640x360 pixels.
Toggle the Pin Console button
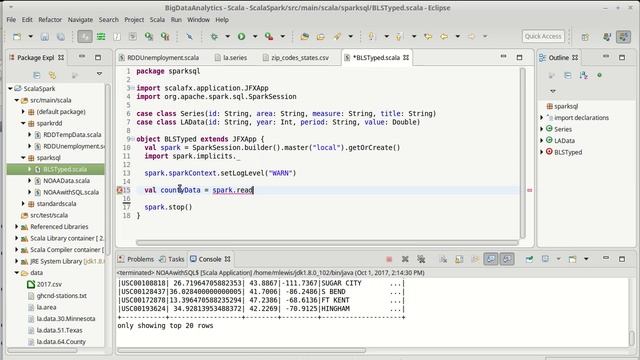(x=529, y=259)
